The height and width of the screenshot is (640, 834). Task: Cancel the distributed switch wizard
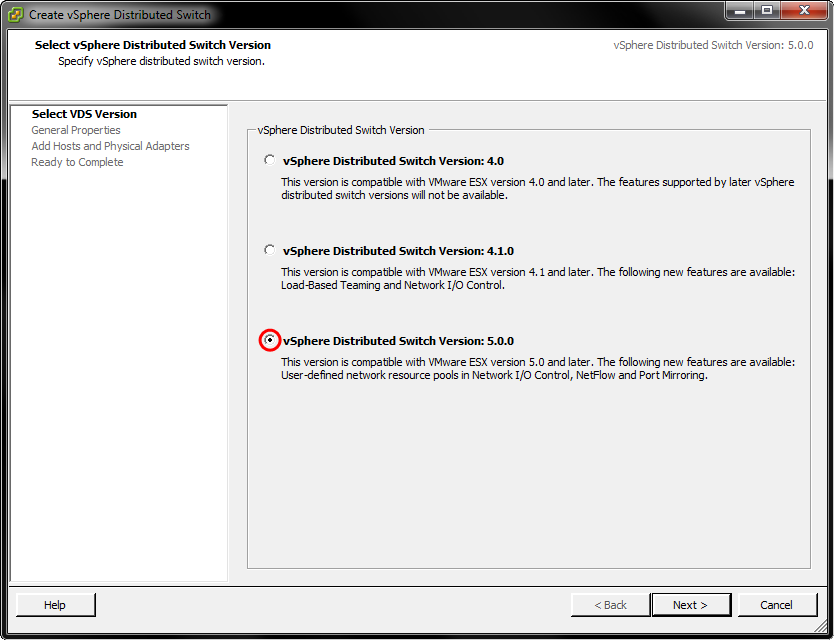click(776, 605)
